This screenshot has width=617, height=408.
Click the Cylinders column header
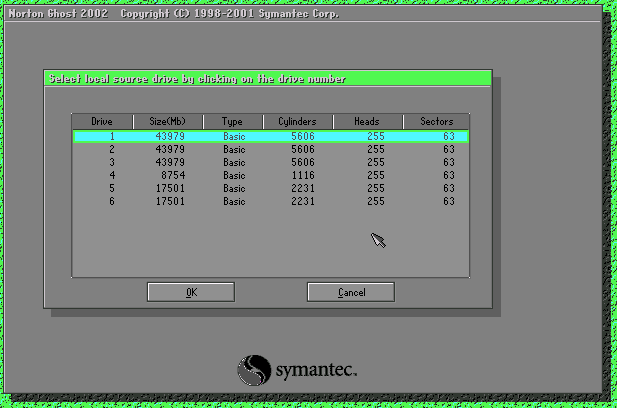[x=298, y=121]
